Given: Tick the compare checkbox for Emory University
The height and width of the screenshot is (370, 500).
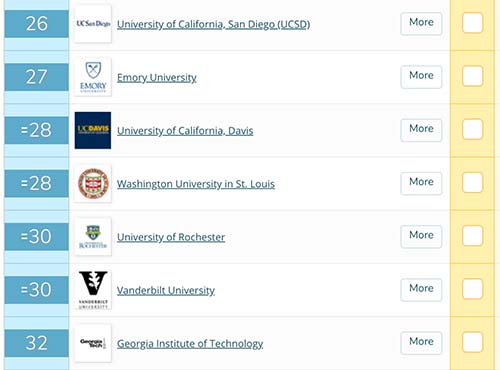Looking at the screenshot, I should tap(472, 76).
